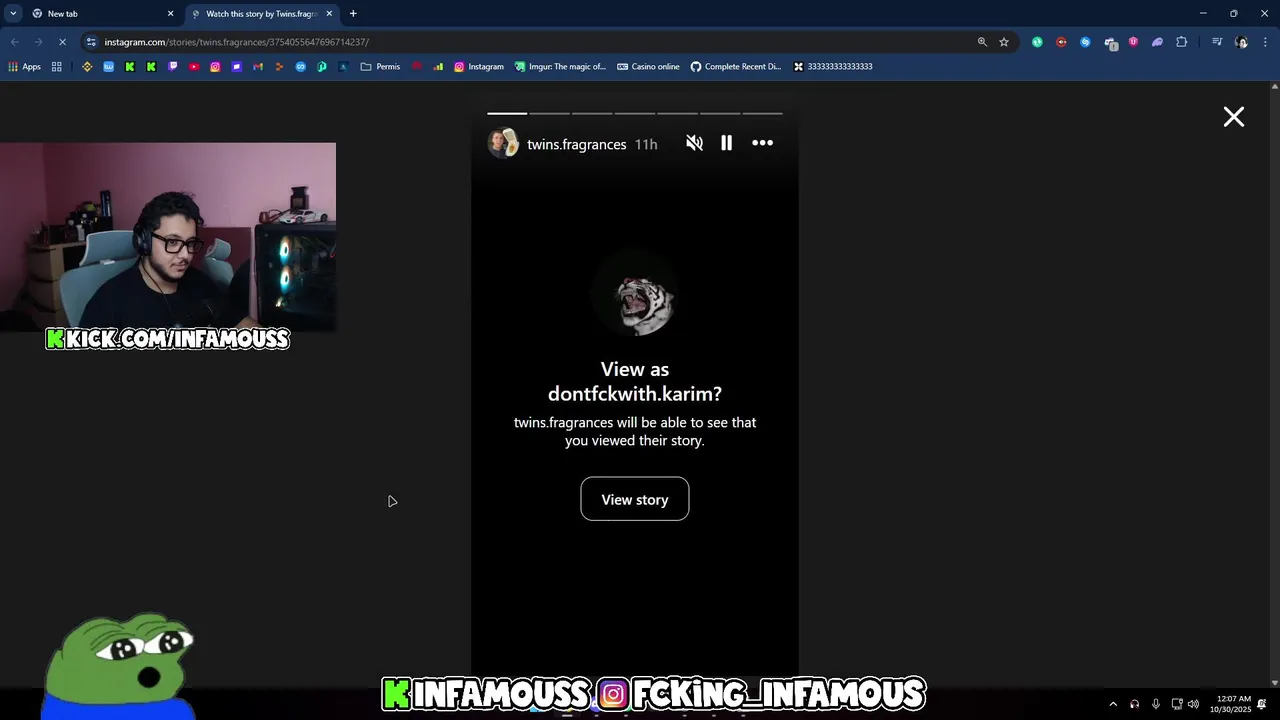Open the volume speaker tray icon
The image size is (1280, 720).
pos(1193,704)
